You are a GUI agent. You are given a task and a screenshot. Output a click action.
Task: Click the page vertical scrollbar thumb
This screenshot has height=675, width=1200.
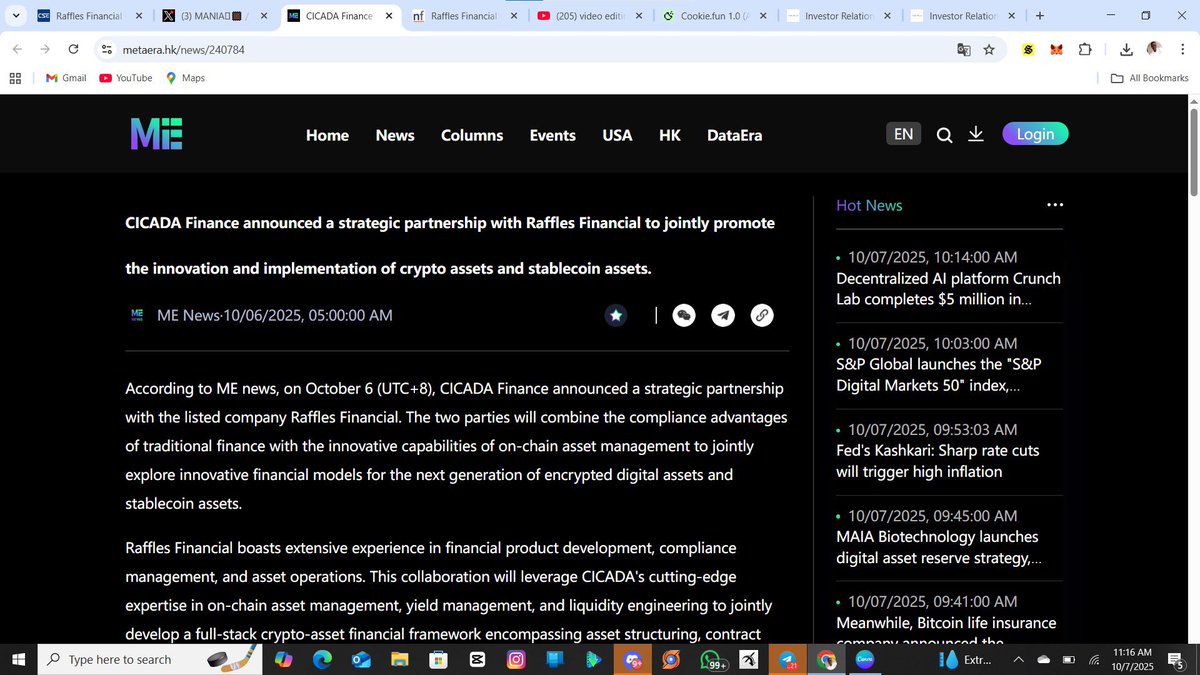pos(1192,150)
